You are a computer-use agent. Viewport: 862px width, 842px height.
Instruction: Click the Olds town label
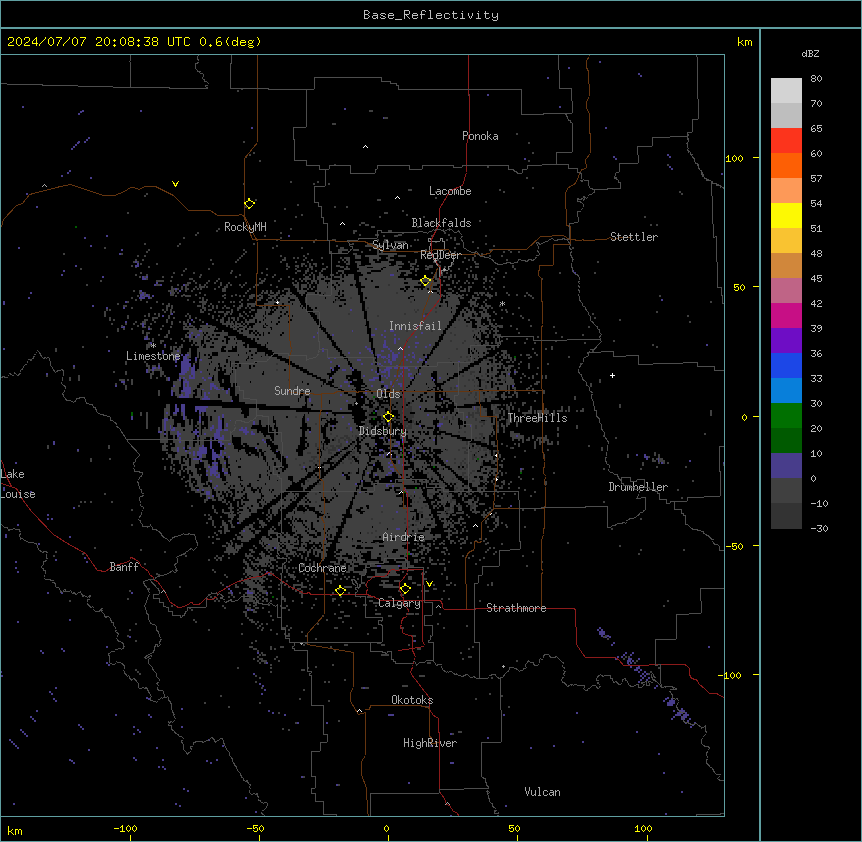tap(388, 394)
